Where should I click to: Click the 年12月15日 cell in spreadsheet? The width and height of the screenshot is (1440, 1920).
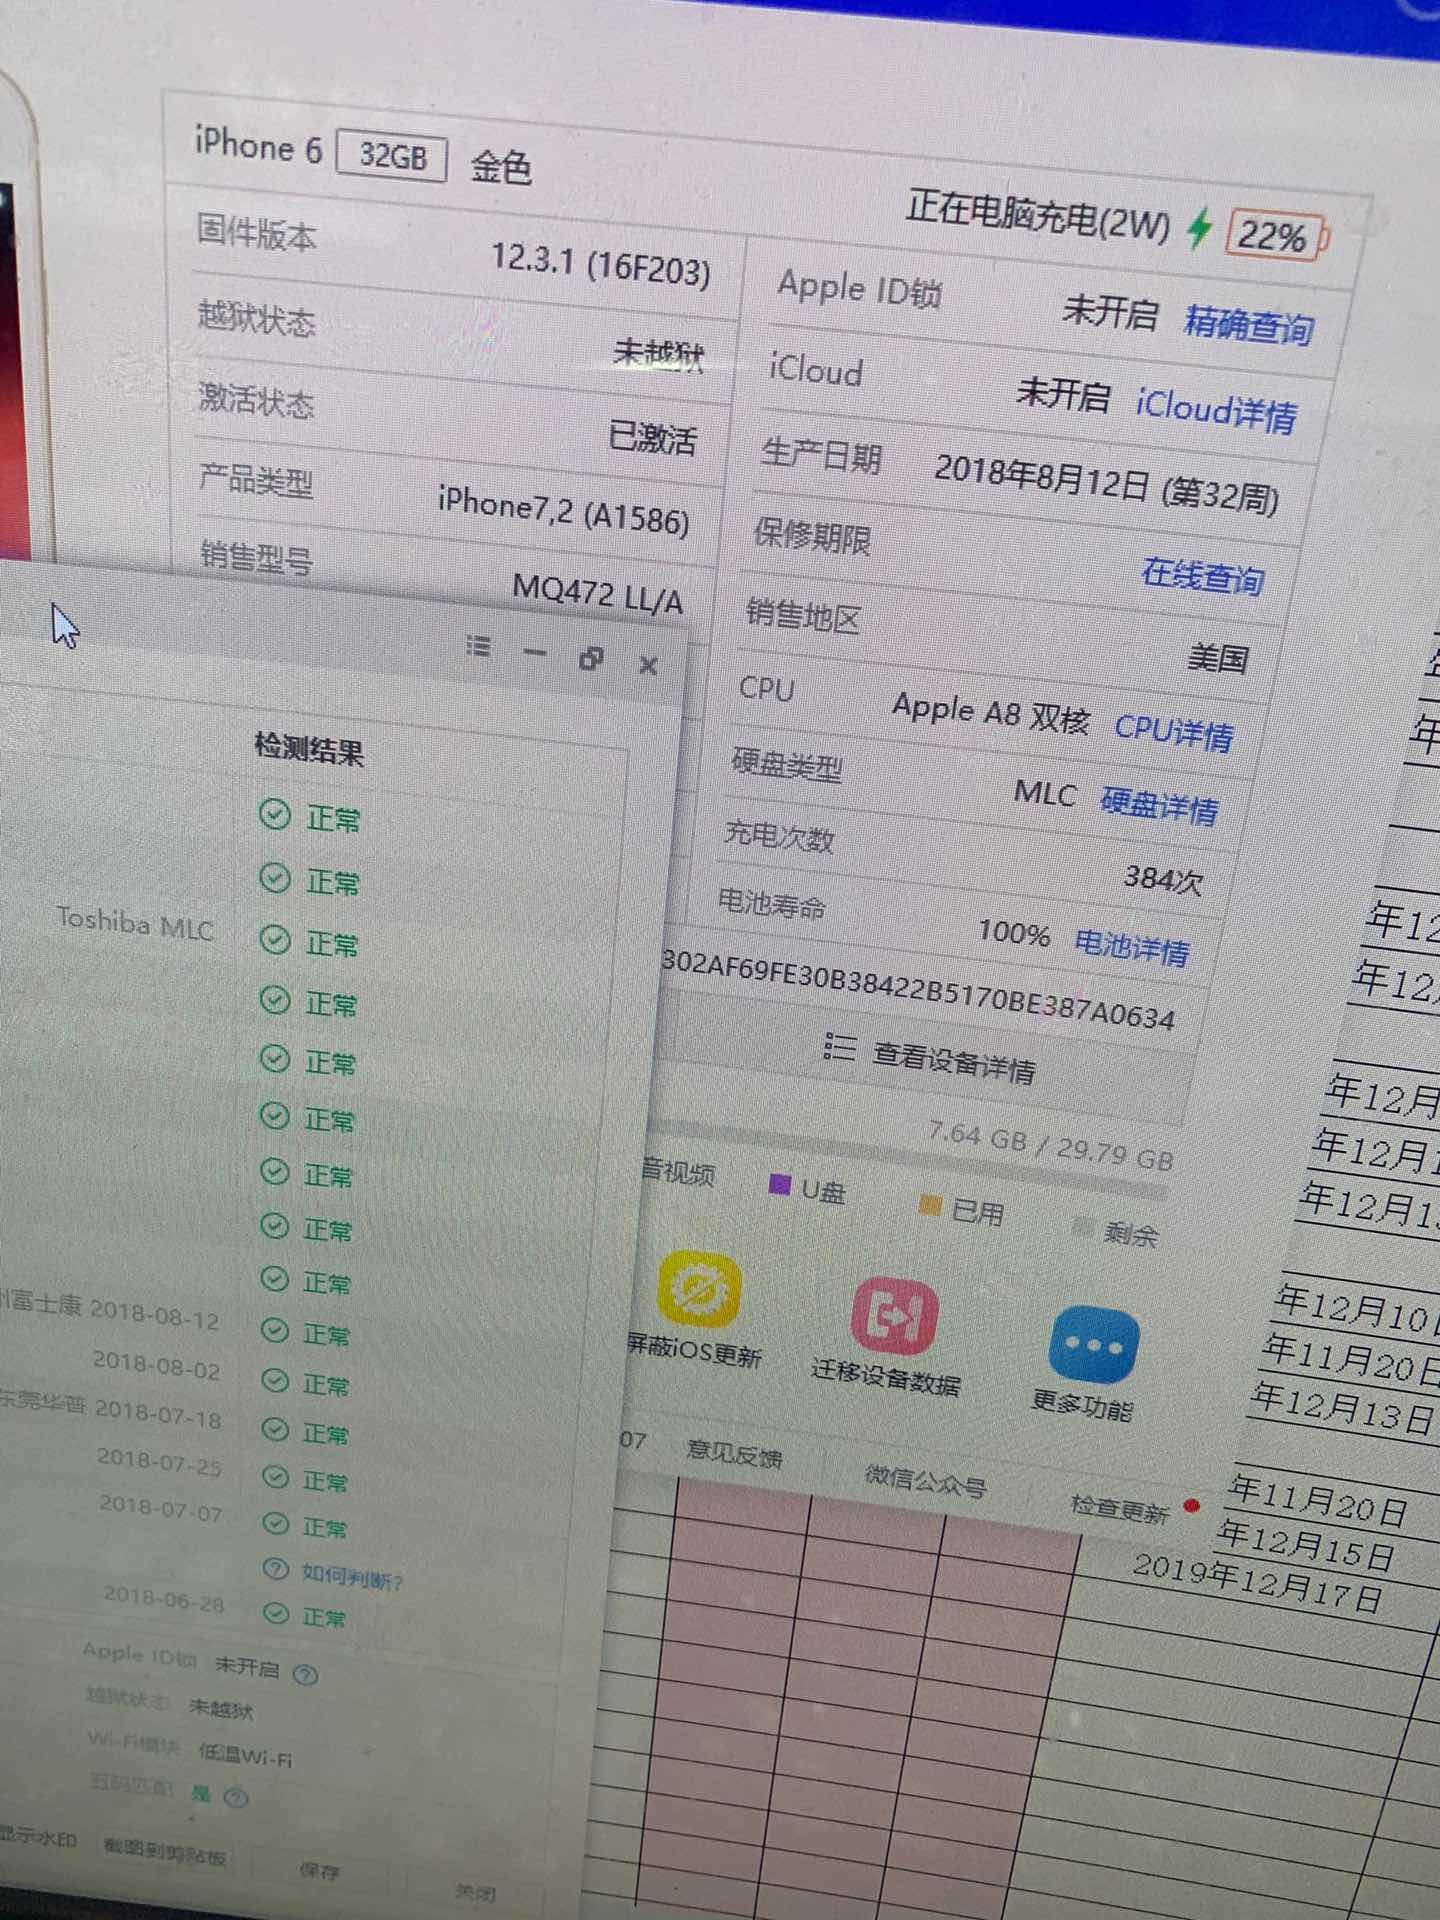[1306, 1545]
